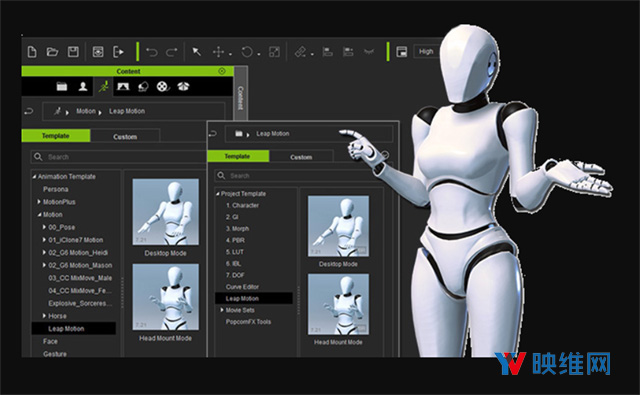Open Rotate tool dropdown arrow
This screenshot has width=640, height=395.
tap(259, 54)
